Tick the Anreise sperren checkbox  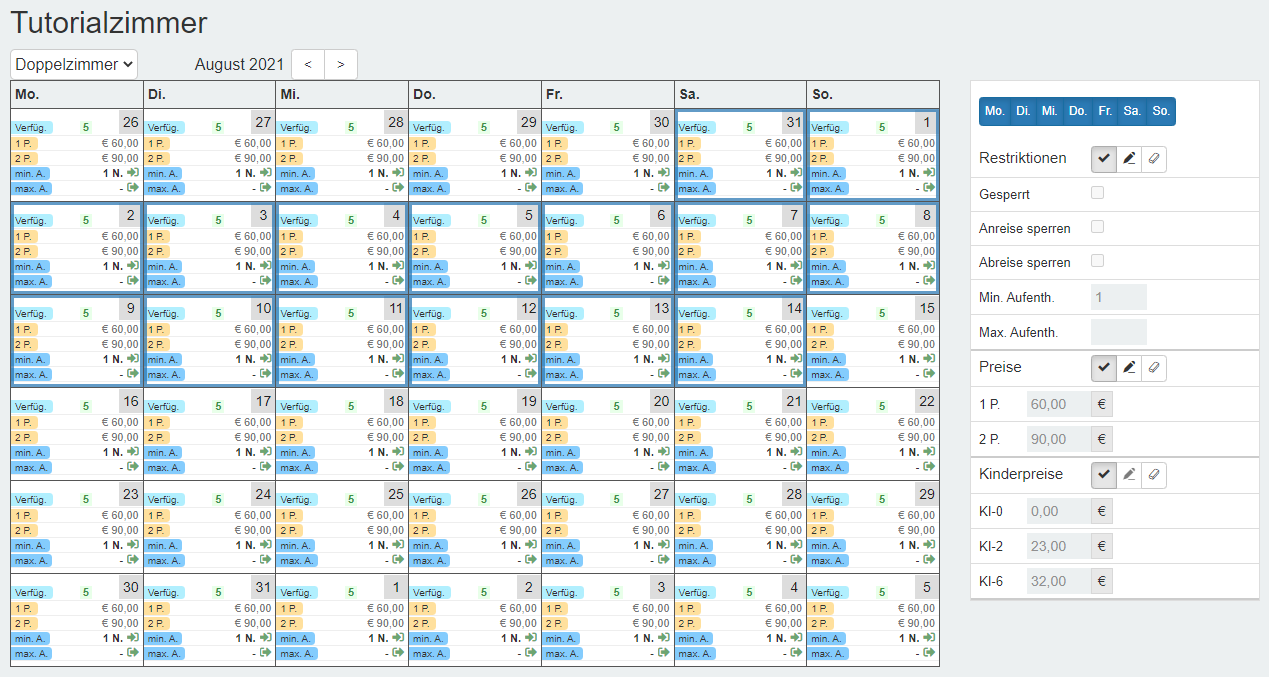pos(1097,228)
